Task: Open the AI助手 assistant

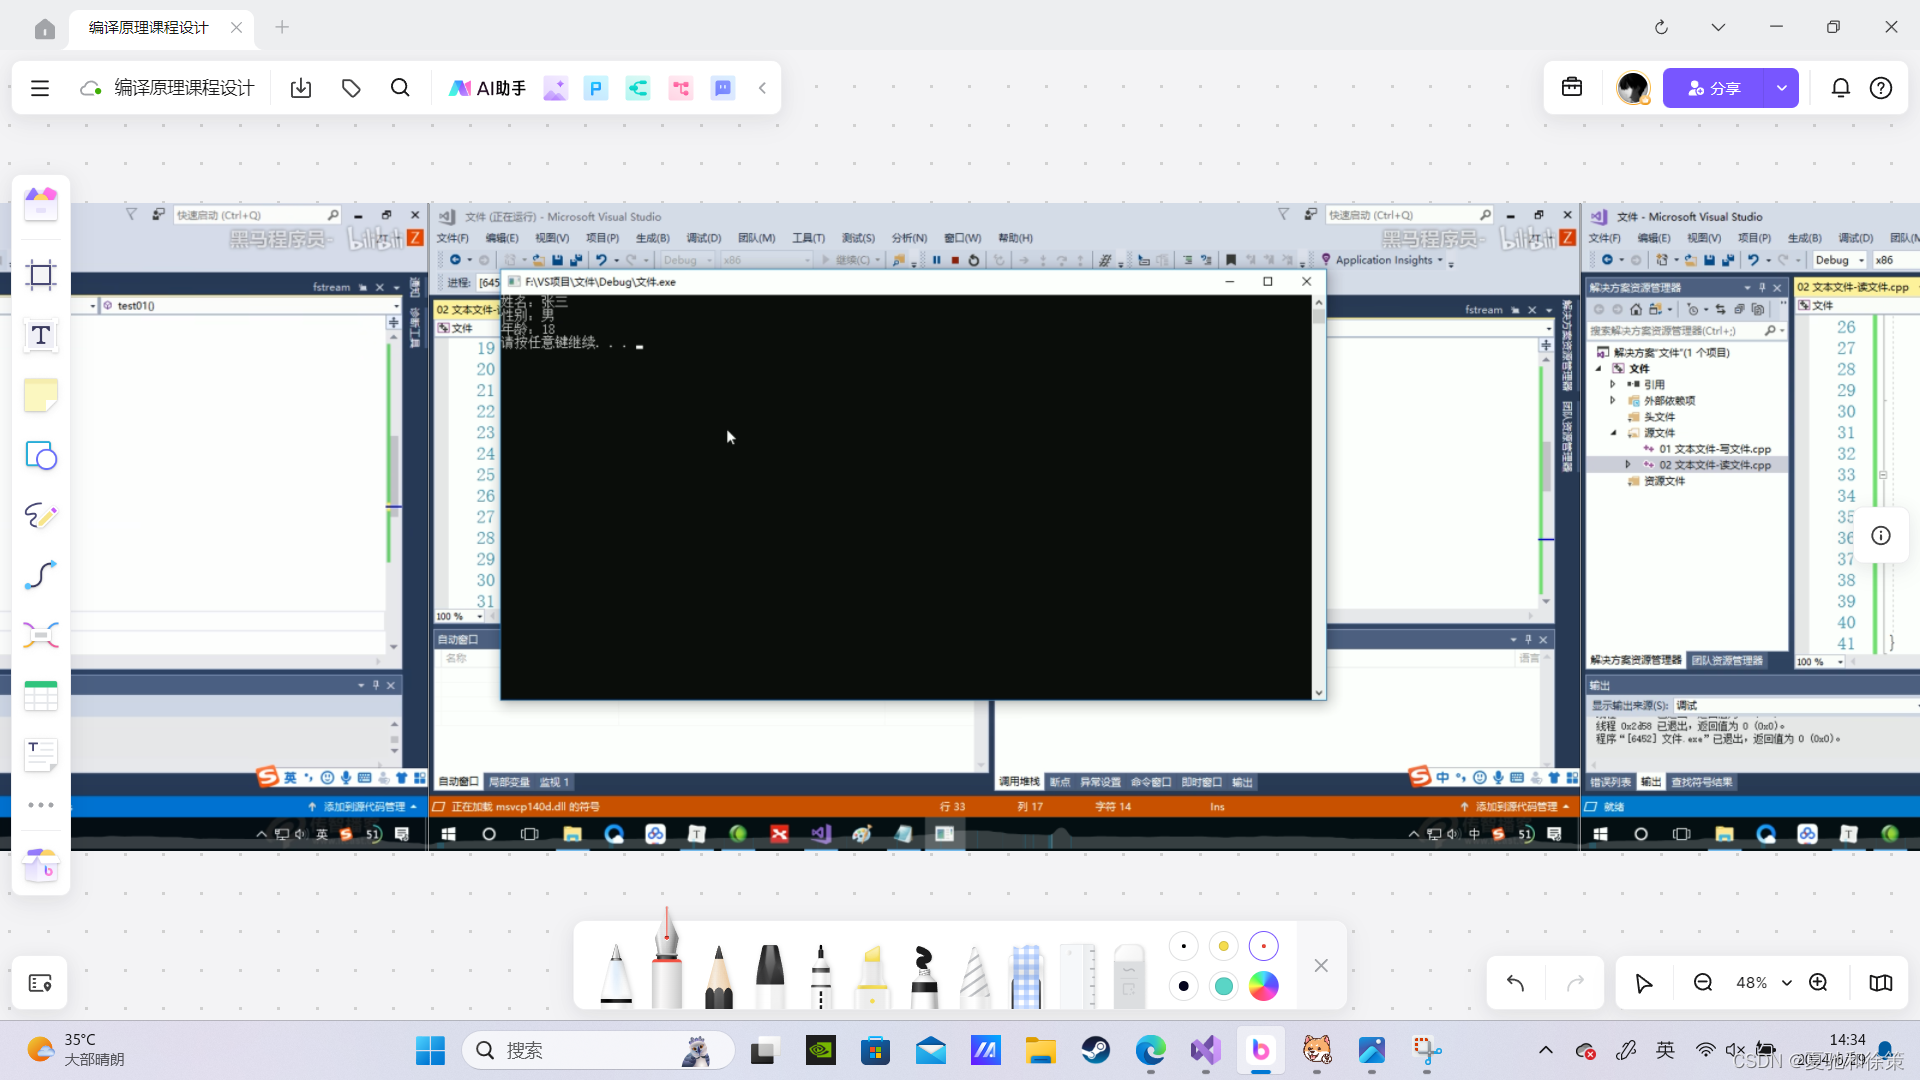Action: (x=487, y=88)
